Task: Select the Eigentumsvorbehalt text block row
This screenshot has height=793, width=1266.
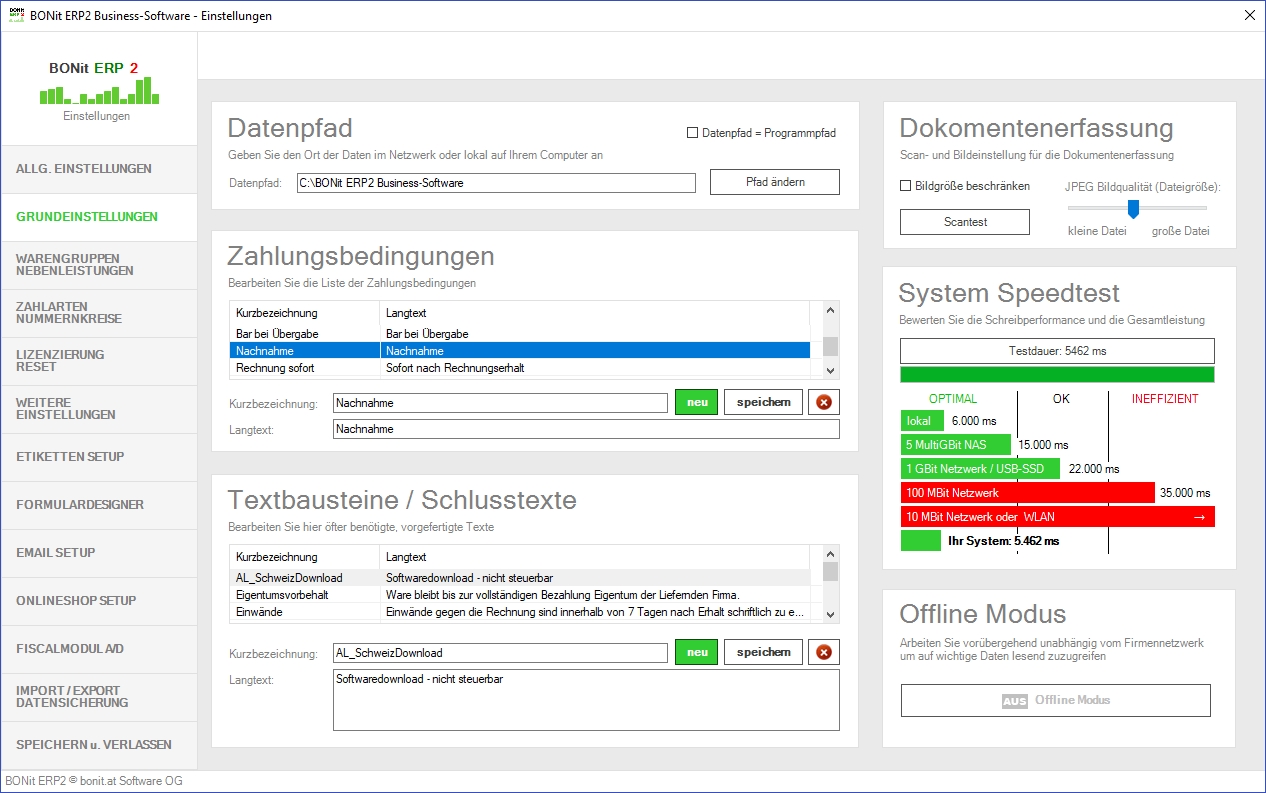Action: click(x=519, y=594)
